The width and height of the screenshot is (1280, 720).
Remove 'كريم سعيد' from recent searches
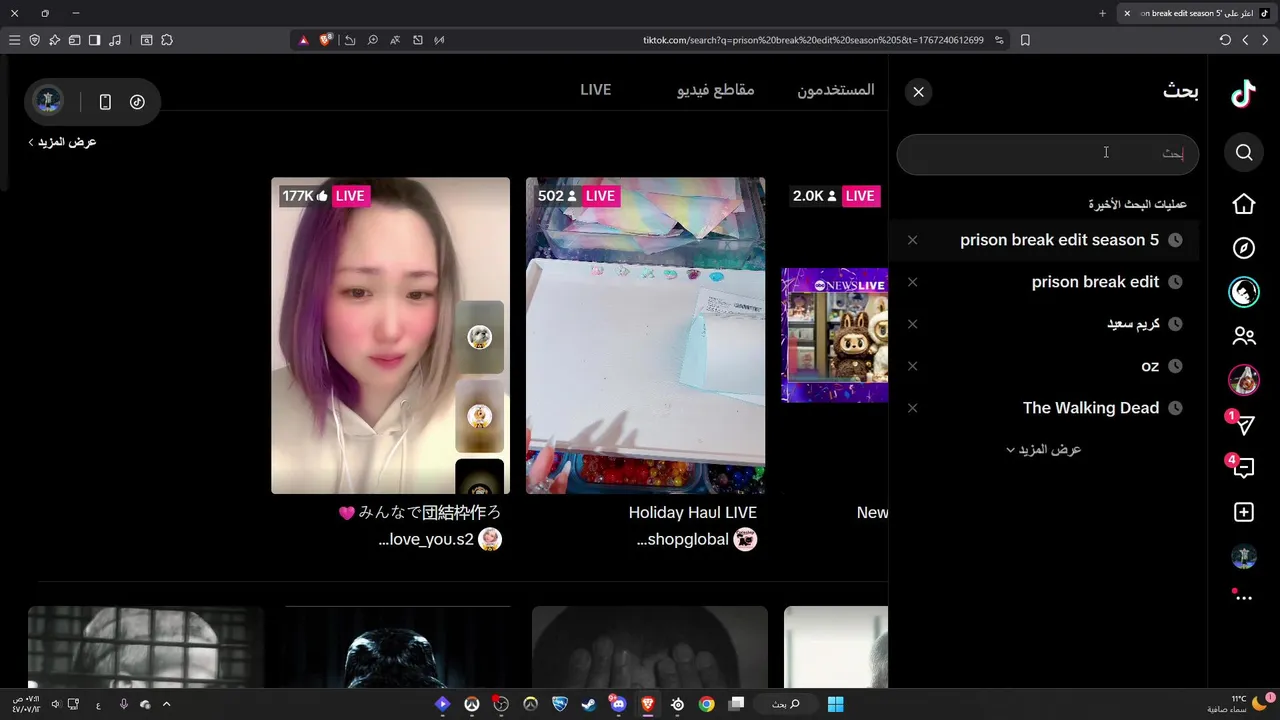pyautogui.click(x=912, y=324)
